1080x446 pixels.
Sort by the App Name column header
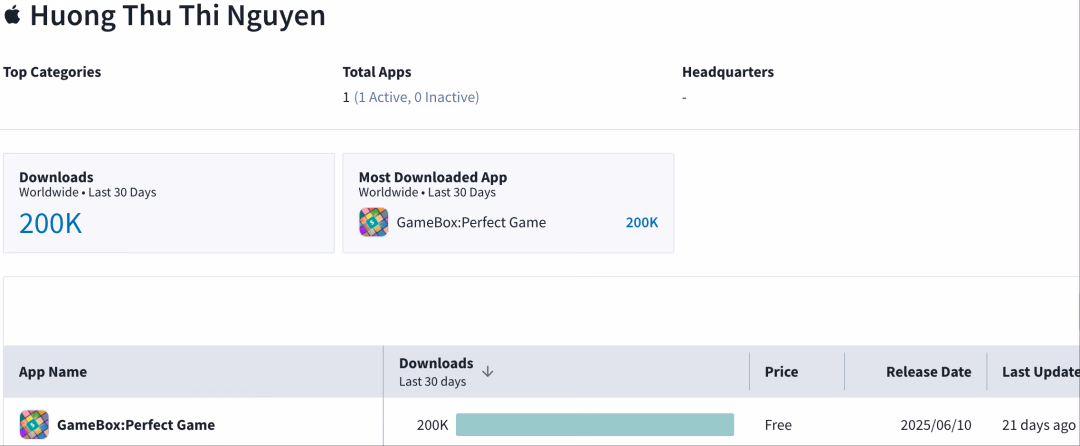click(x=53, y=372)
